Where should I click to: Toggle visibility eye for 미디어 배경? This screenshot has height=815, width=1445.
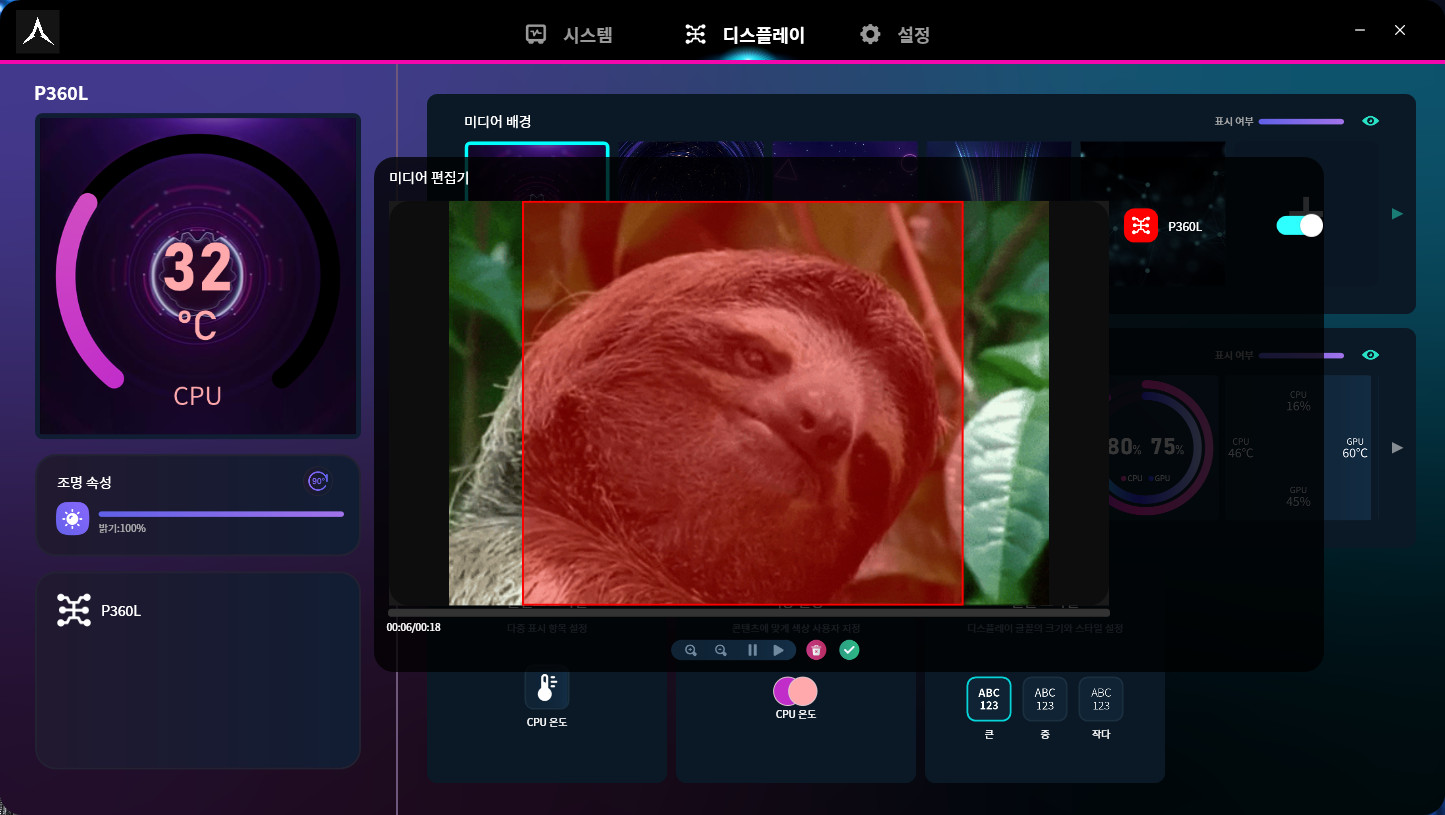tap(1370, 121)
